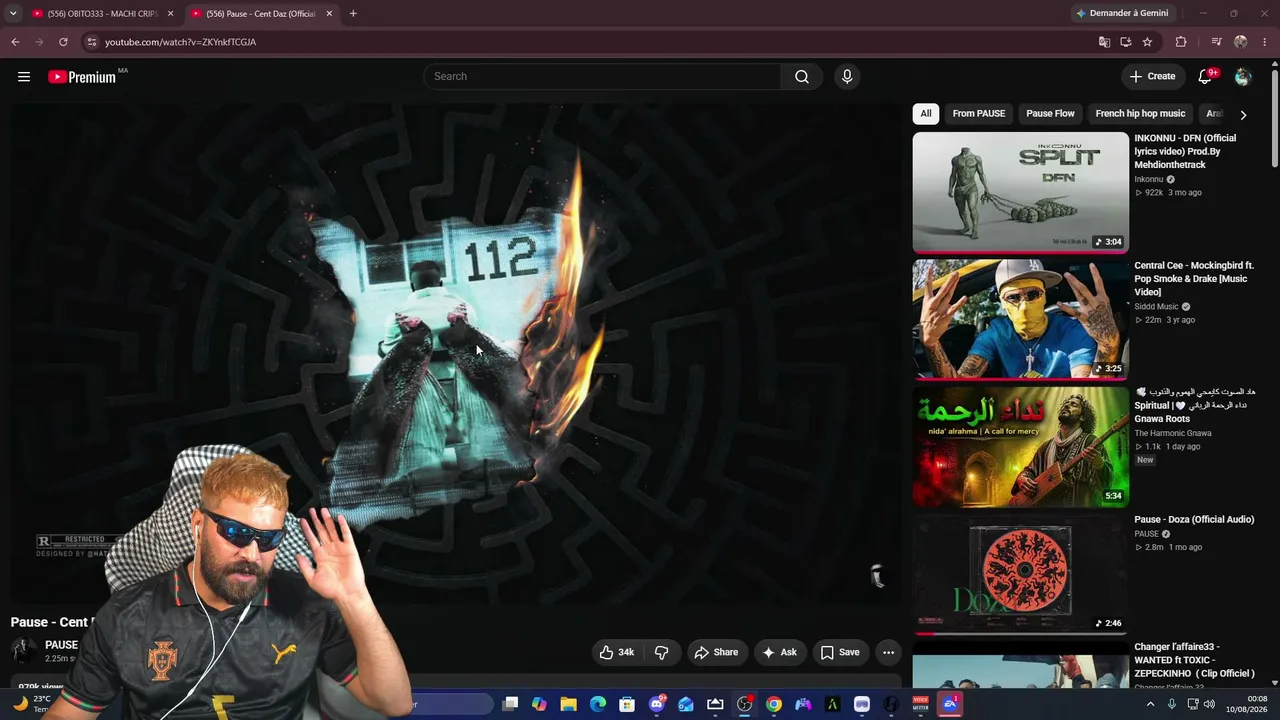The height and width of the screenshot is (720, 1280).
Task: Open the INKONNU - DFN video thumbnail
Action: coord(1020,193)
